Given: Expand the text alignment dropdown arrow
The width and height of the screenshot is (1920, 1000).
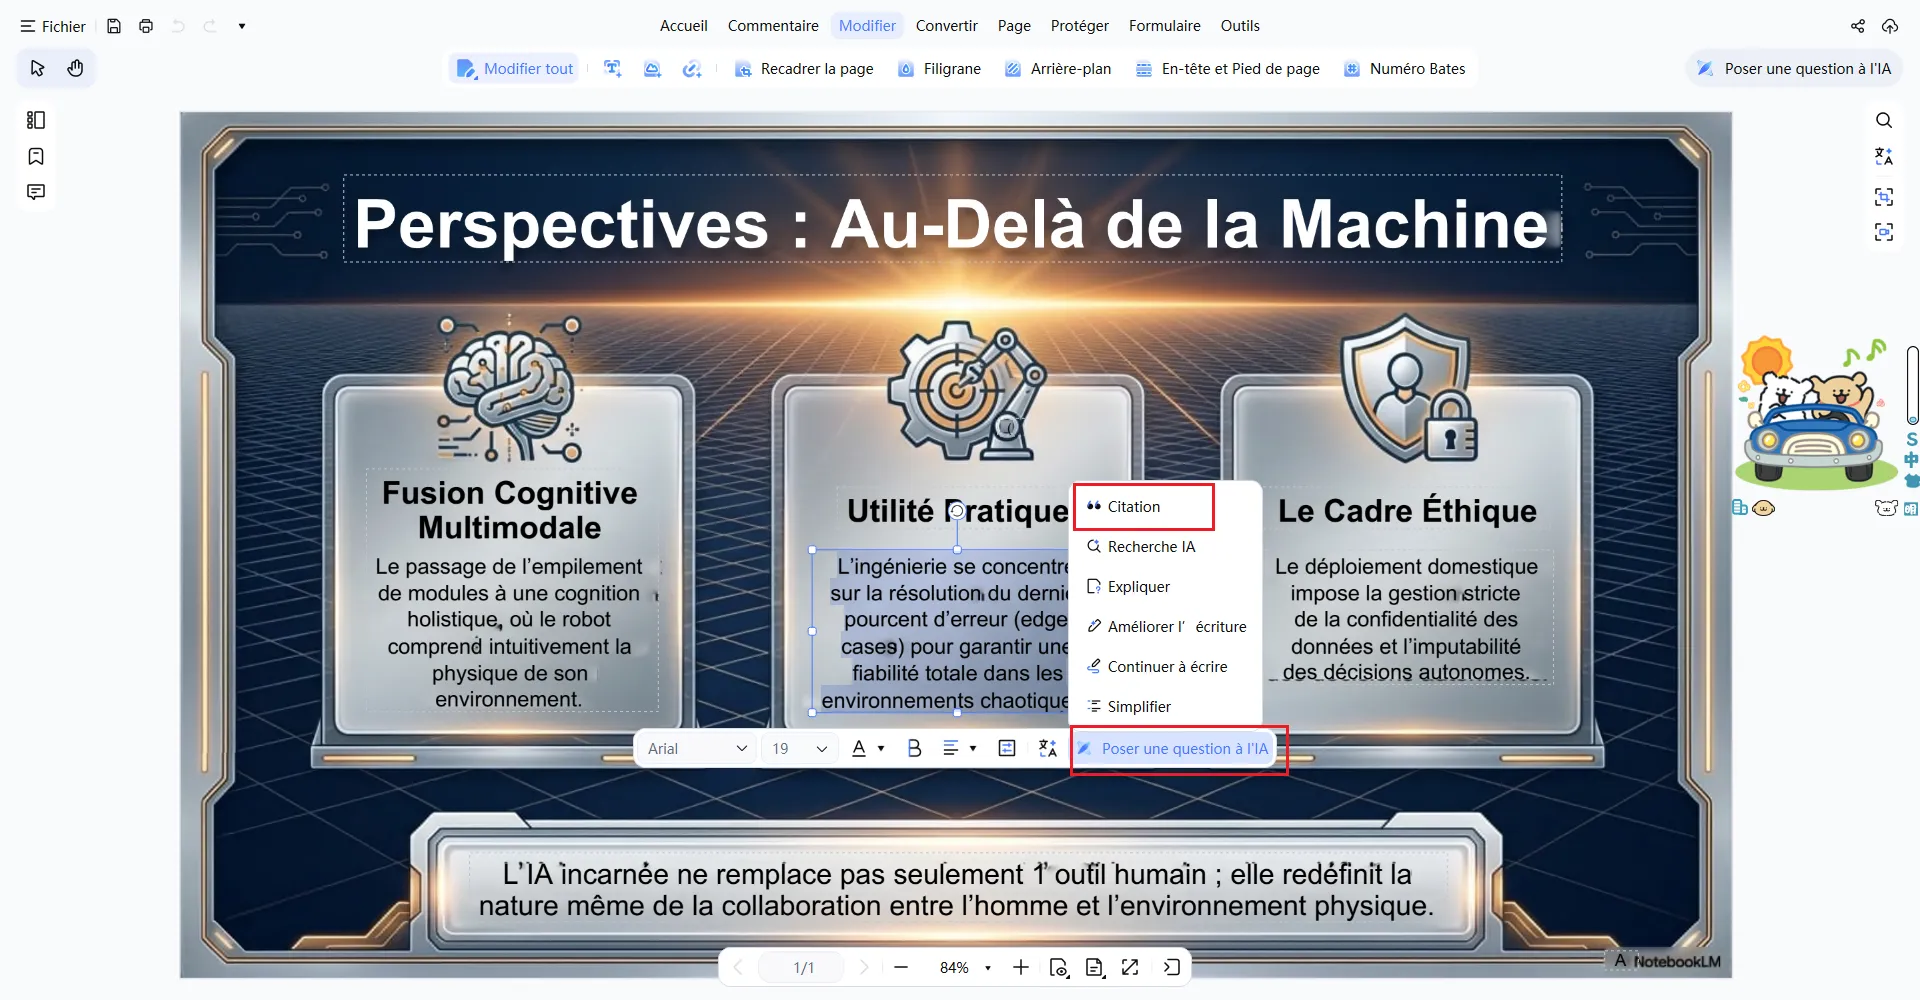Looking at the screenshot, I should 973,749.
